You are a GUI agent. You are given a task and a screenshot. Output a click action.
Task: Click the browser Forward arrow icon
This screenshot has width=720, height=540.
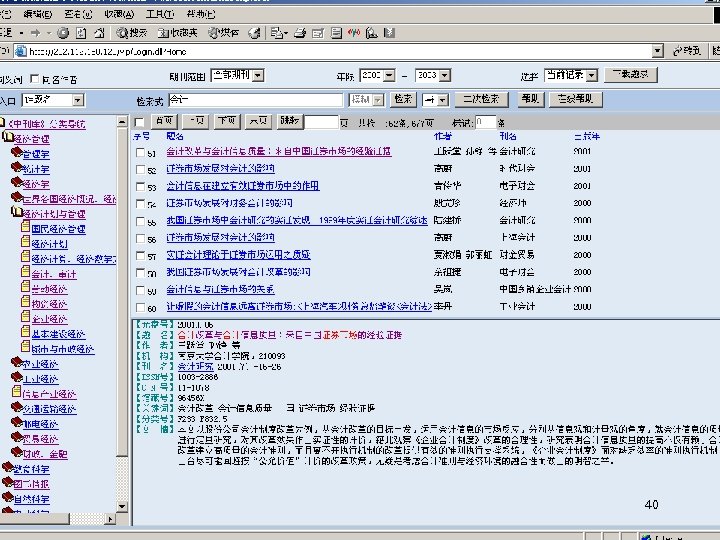[36, 33]
